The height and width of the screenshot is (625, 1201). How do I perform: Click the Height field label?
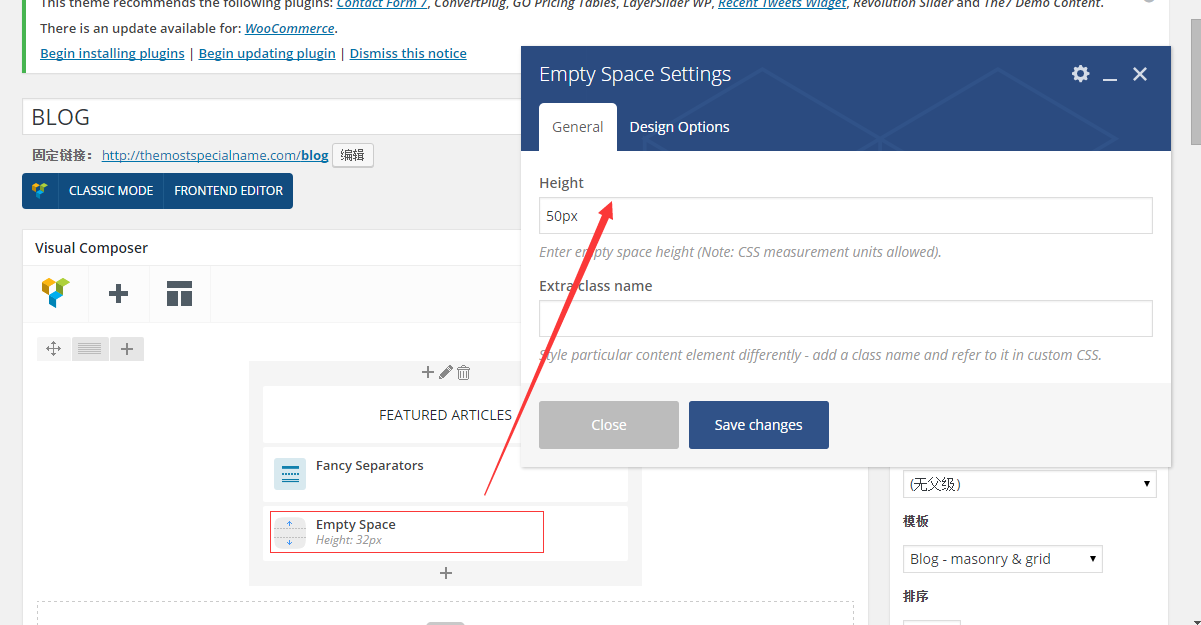click(x=562, y=183)
